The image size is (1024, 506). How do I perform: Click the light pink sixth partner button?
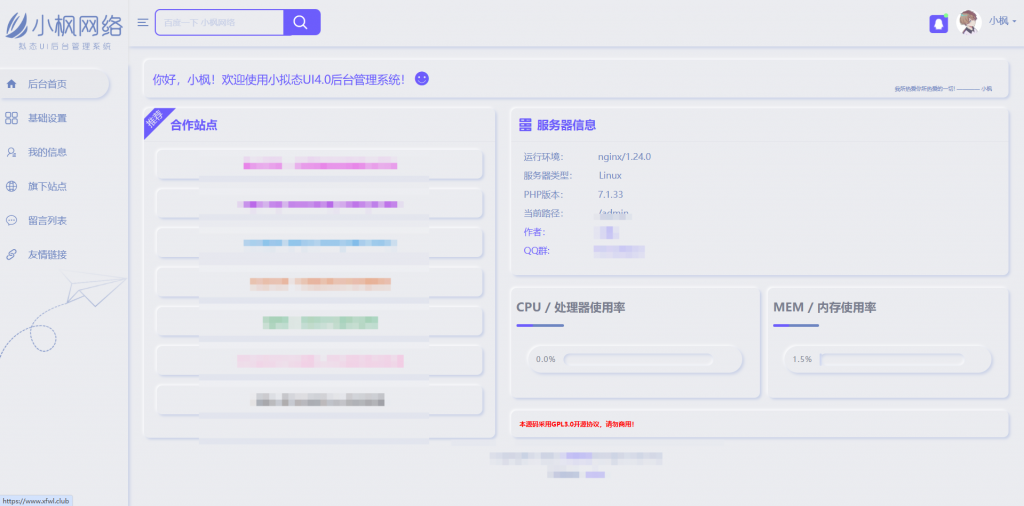click(x=319, y=360)
